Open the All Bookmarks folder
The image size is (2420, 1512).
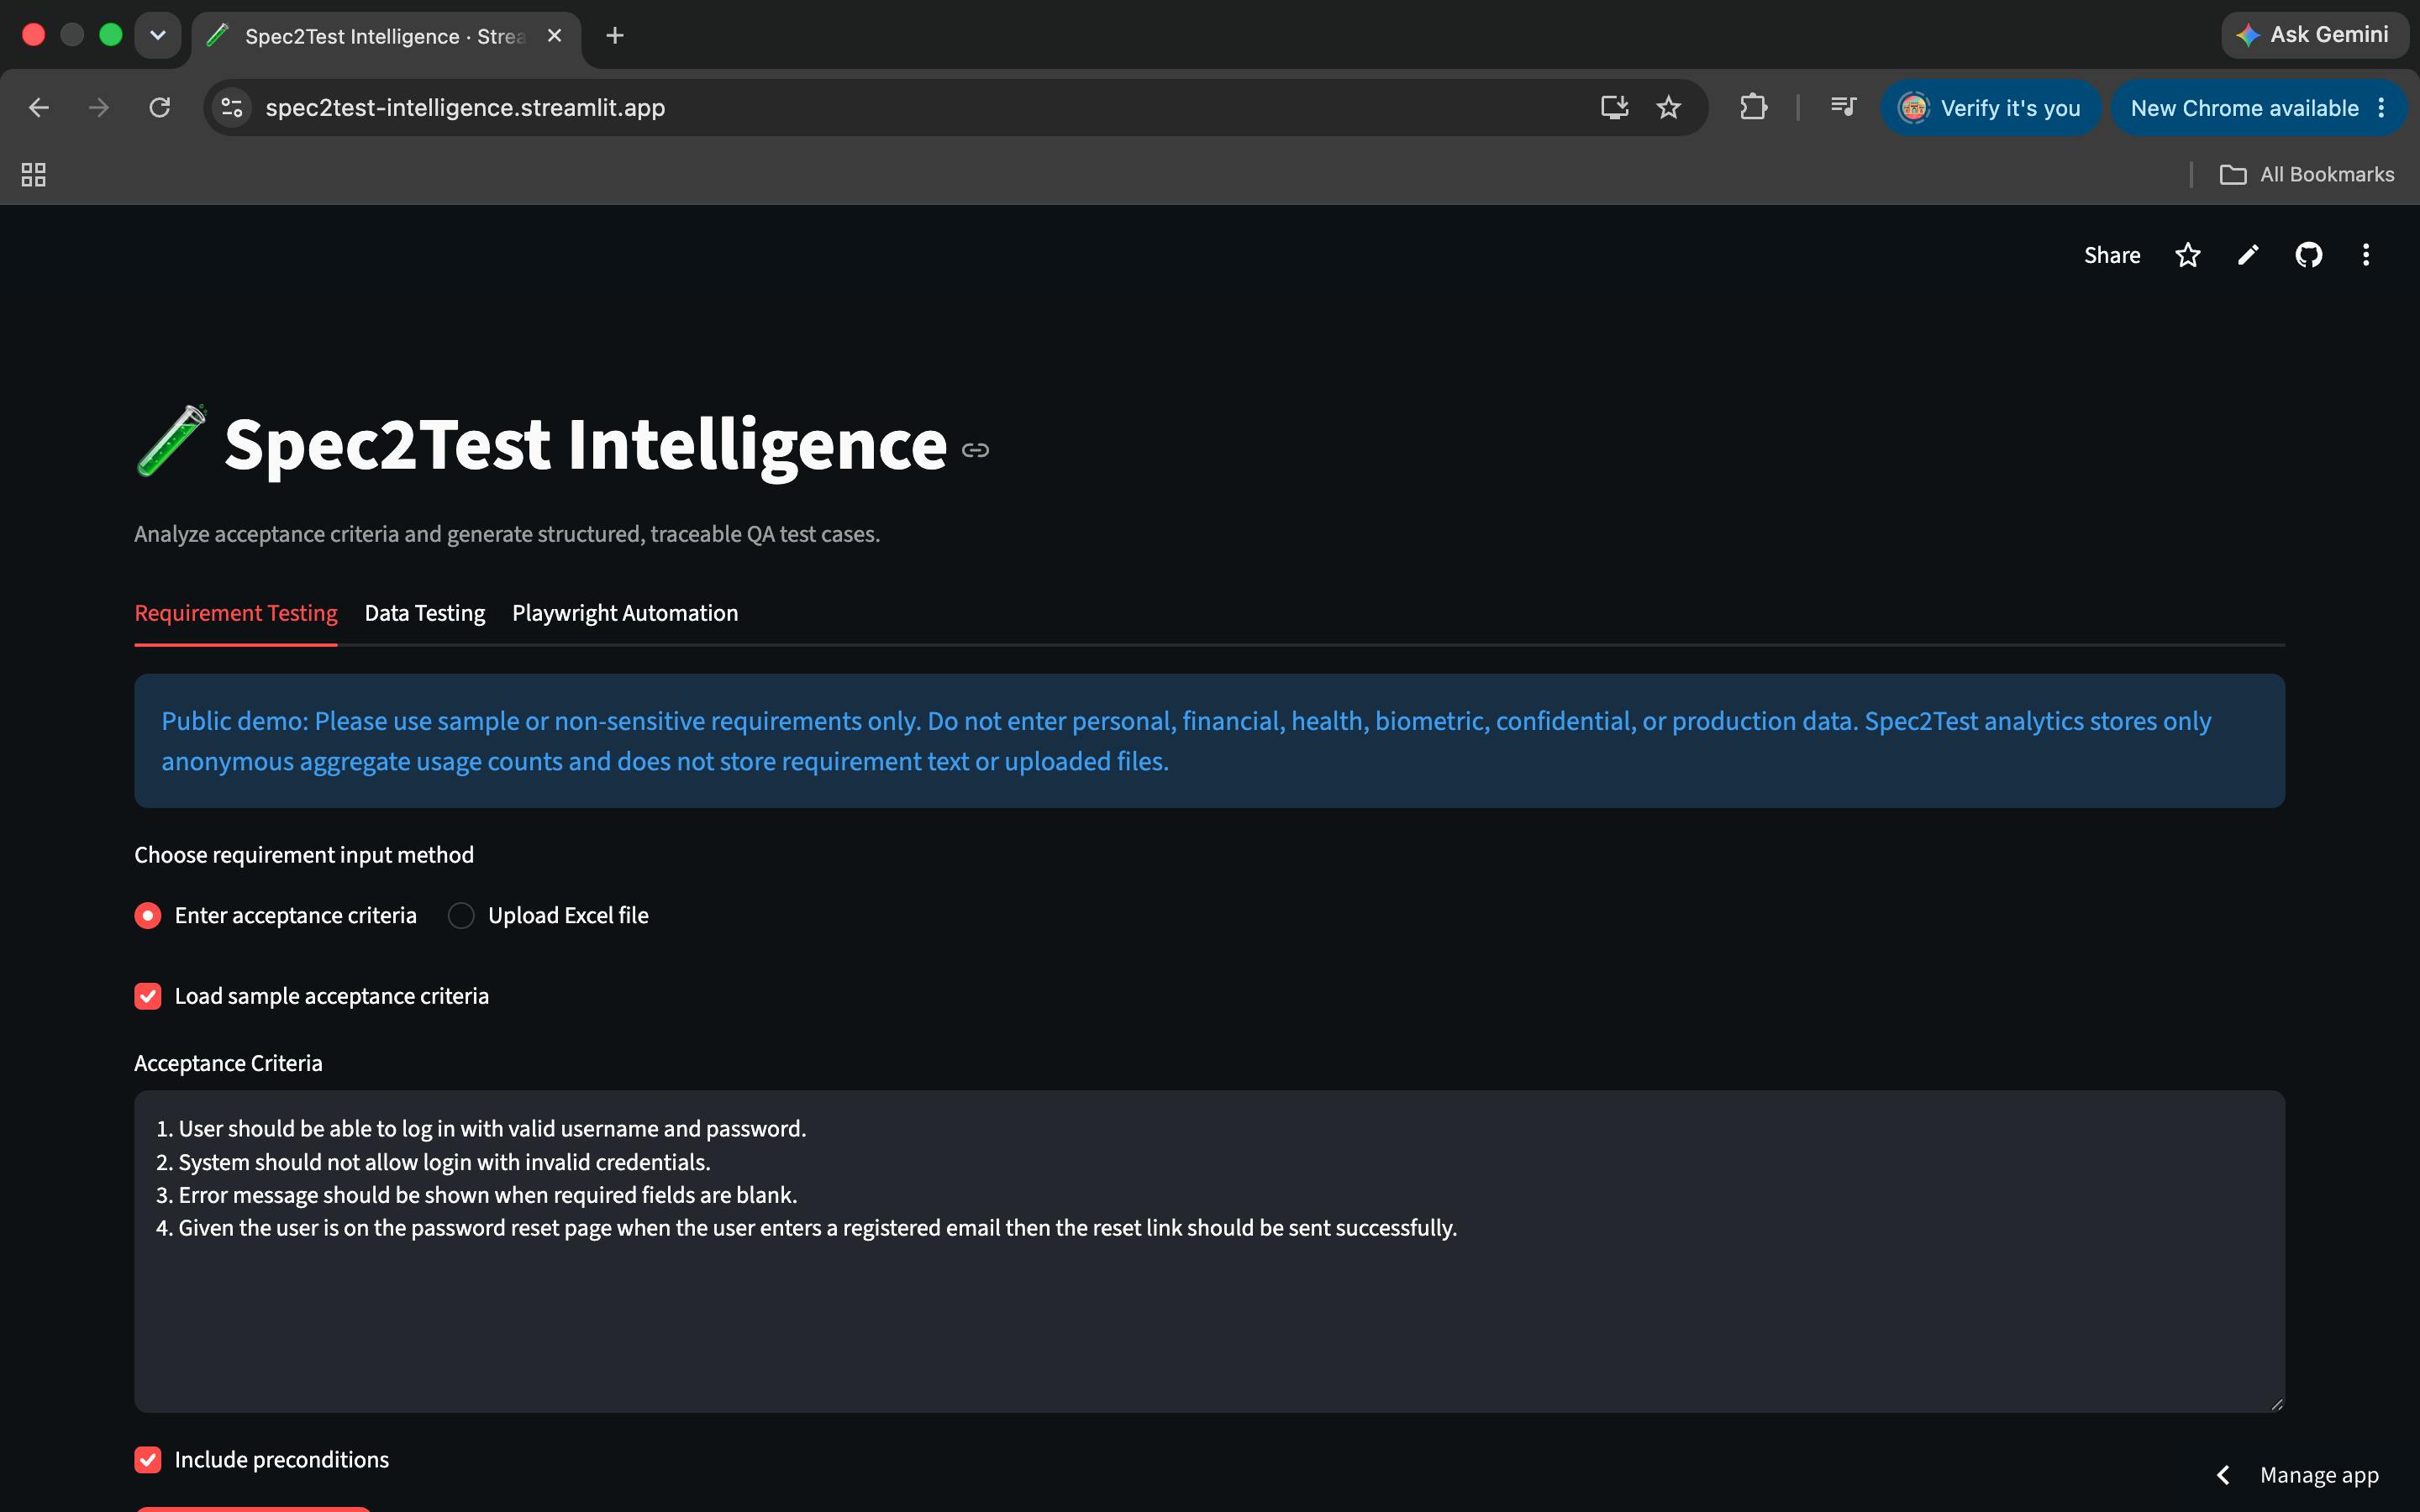point(2307,175)
